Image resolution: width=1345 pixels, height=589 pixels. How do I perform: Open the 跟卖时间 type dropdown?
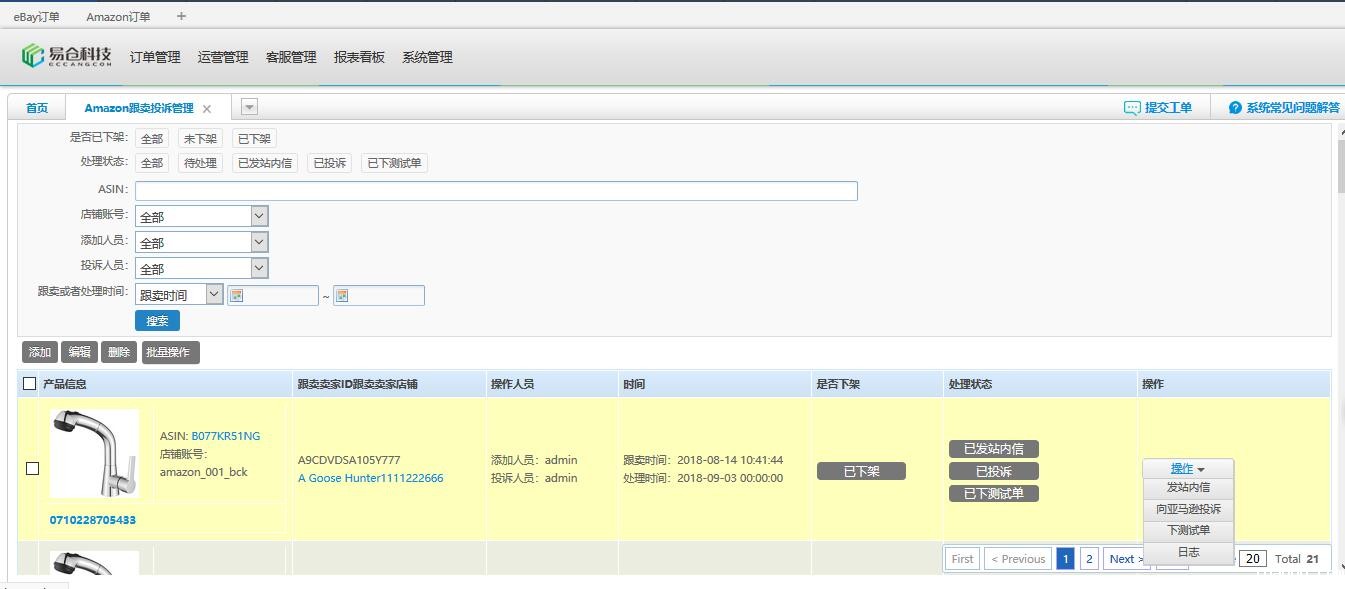click(214, 294)
